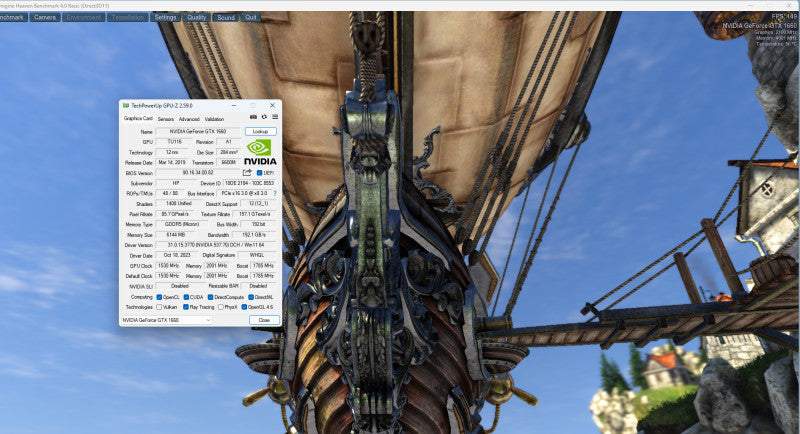Click the Lookup button
The image size is (800, 434).
(261, 132)
